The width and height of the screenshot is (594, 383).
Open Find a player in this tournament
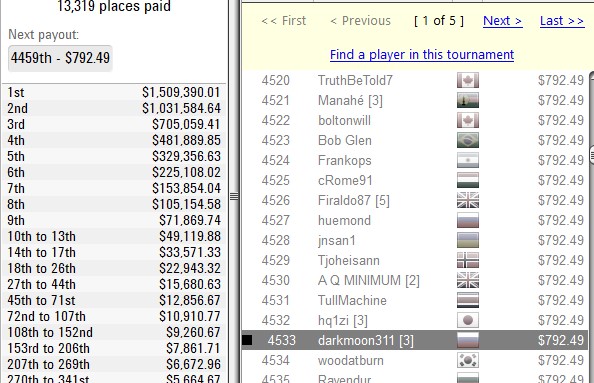[x=422, y=55]
